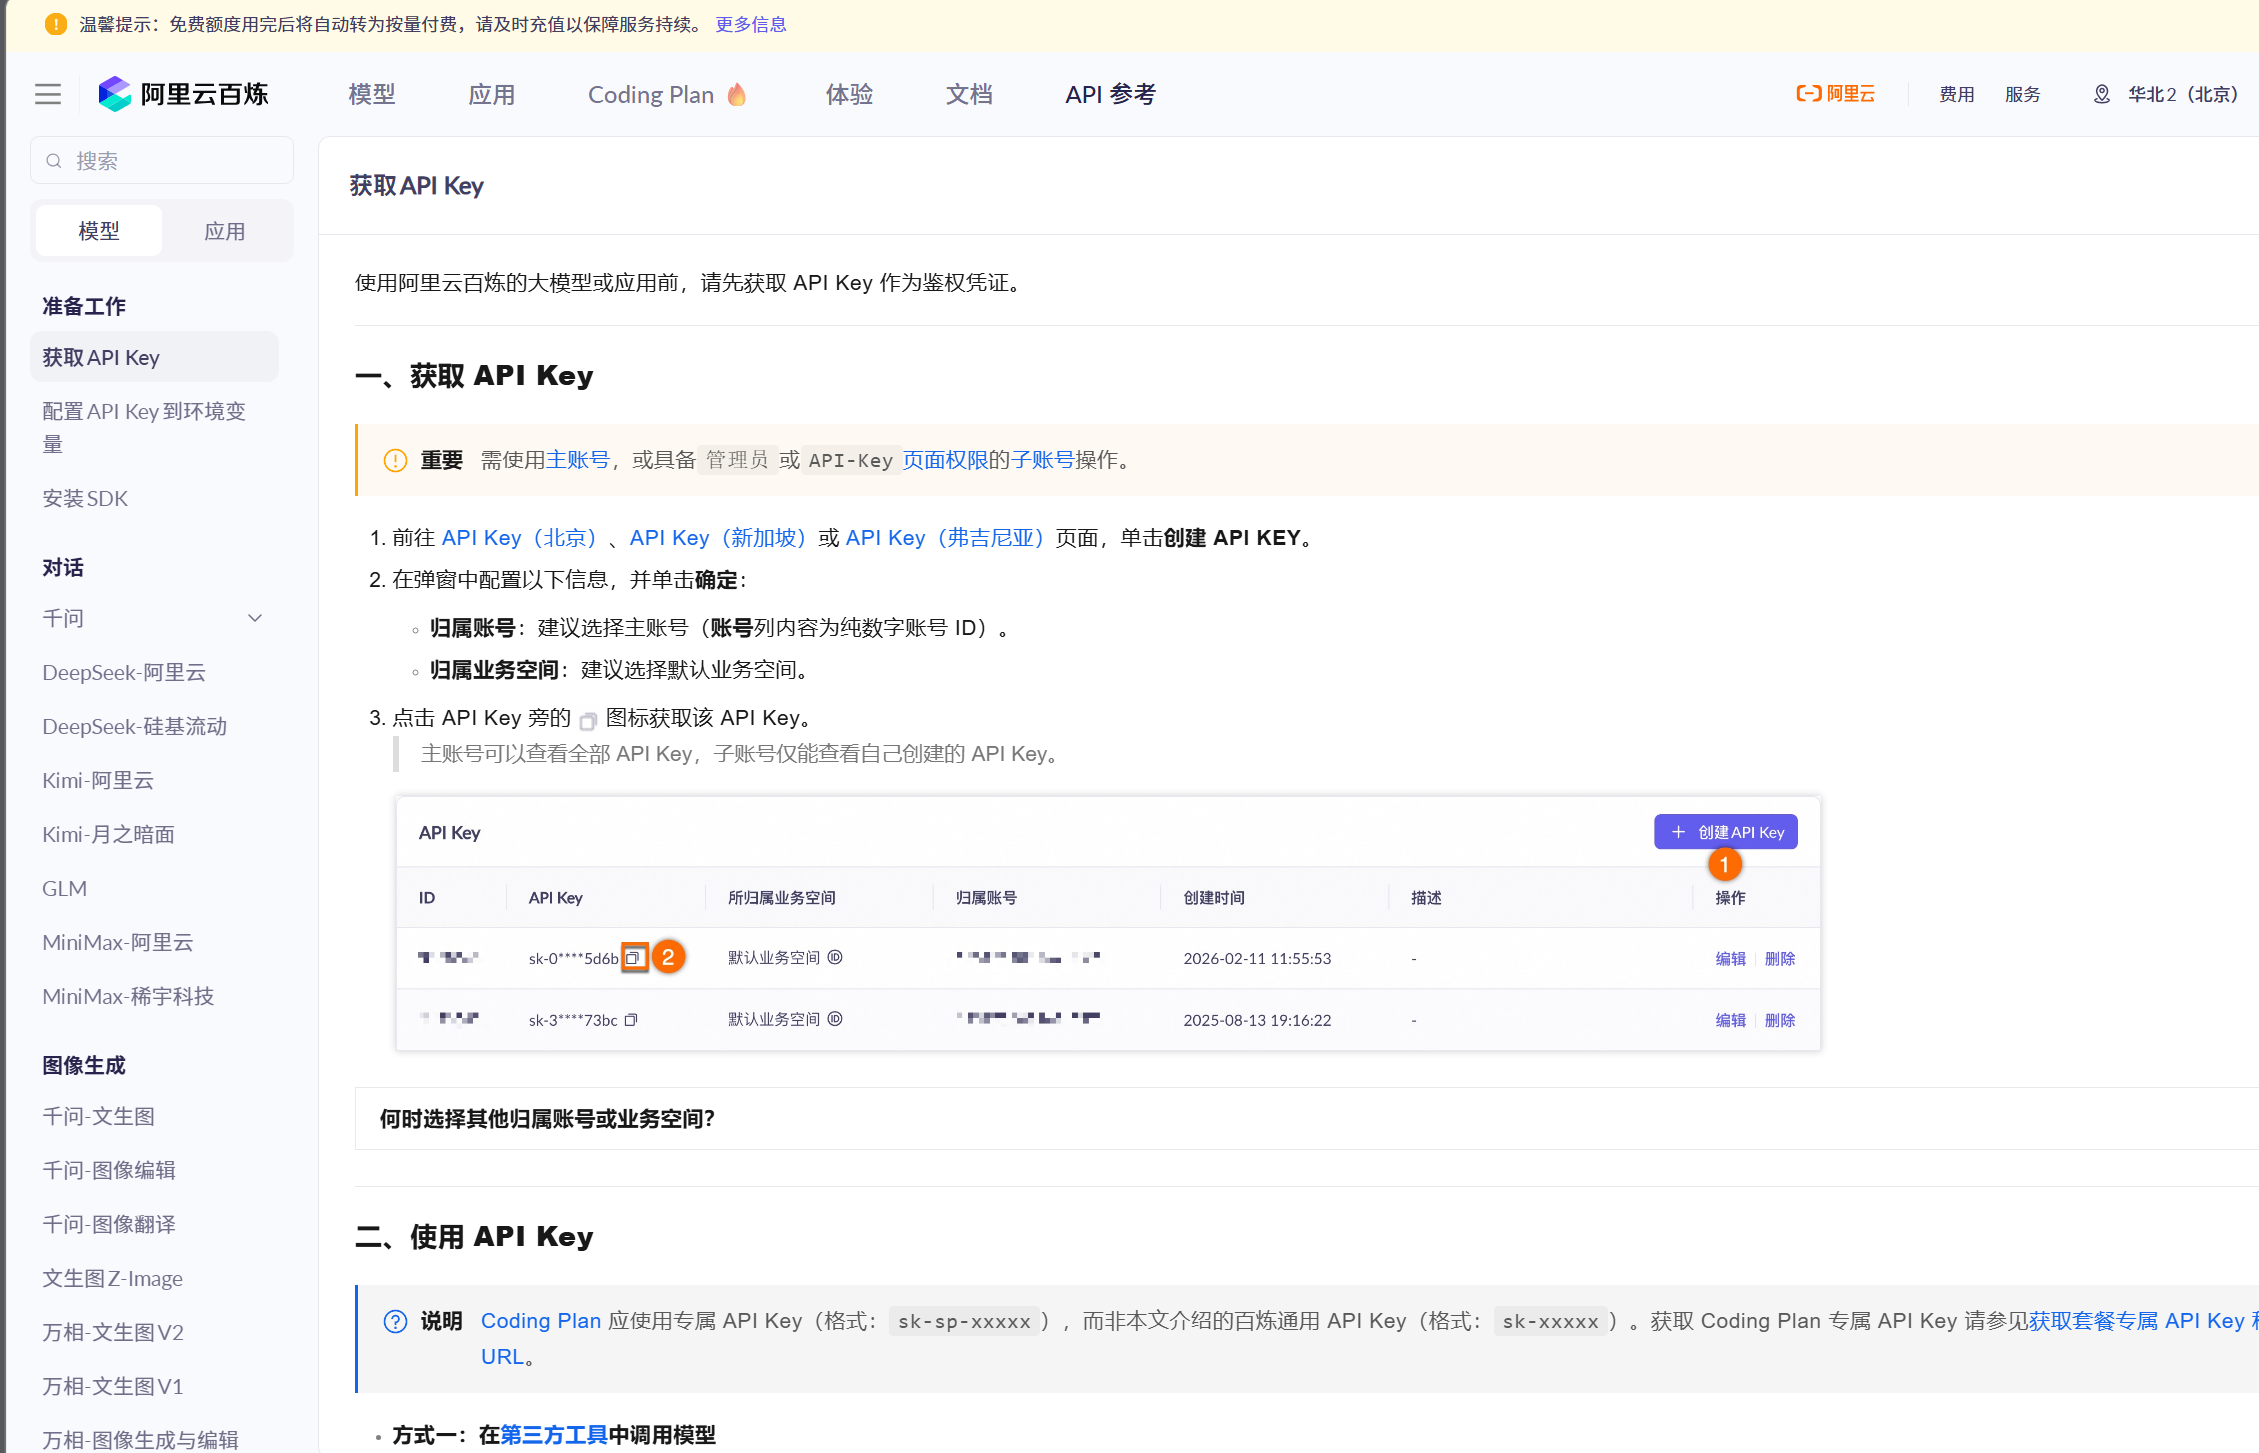Viewport: 2259px width, 1453px height.
Task: Click the location pin region icon
Action: coord(2101,94)
